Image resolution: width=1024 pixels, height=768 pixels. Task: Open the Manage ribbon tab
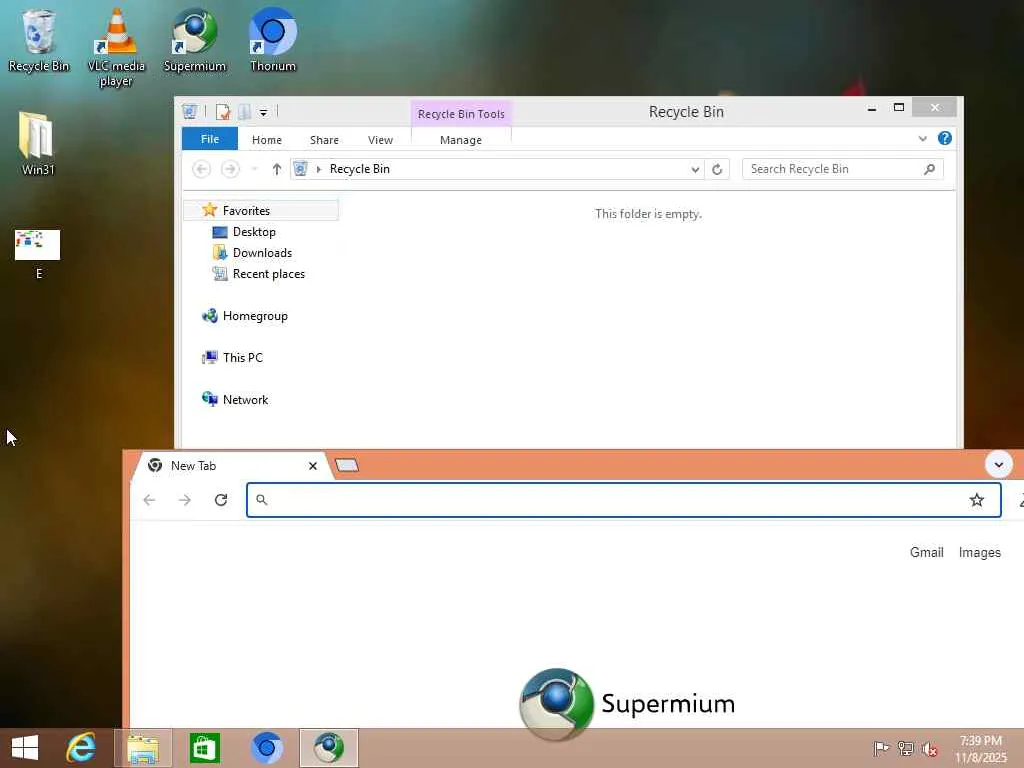pos(461,140)
